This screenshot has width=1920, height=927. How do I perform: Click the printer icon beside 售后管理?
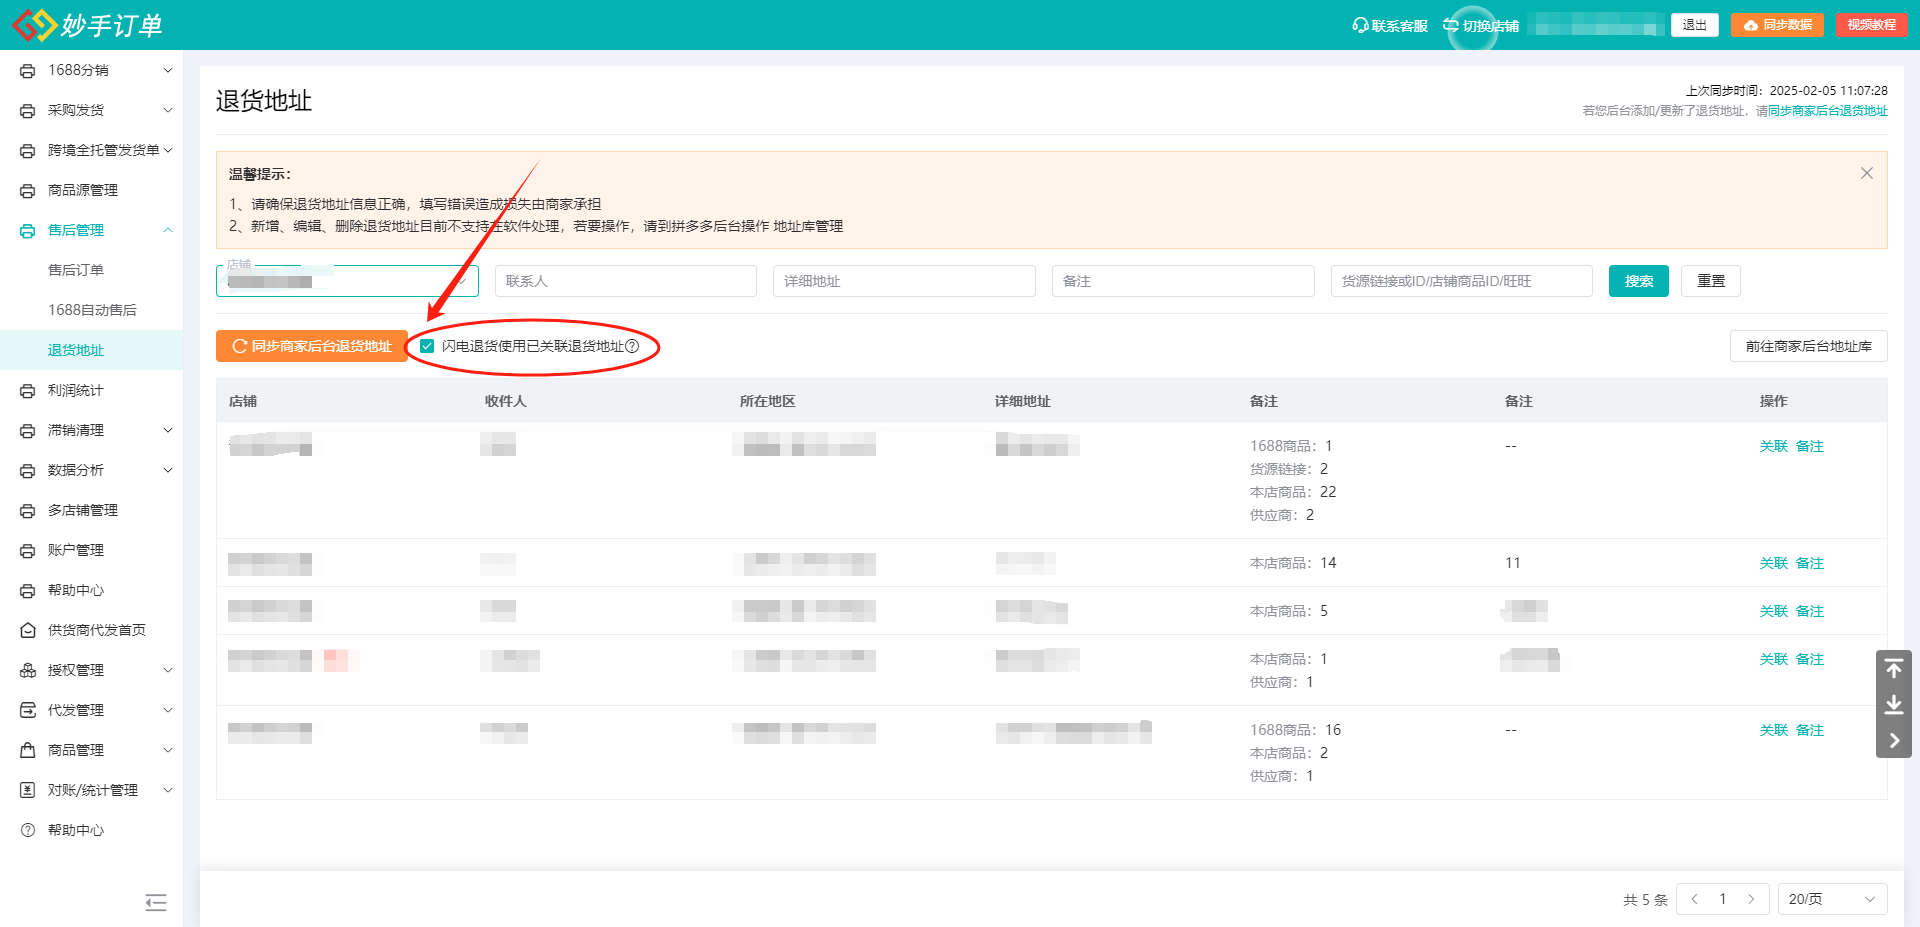tap(28, 231)
